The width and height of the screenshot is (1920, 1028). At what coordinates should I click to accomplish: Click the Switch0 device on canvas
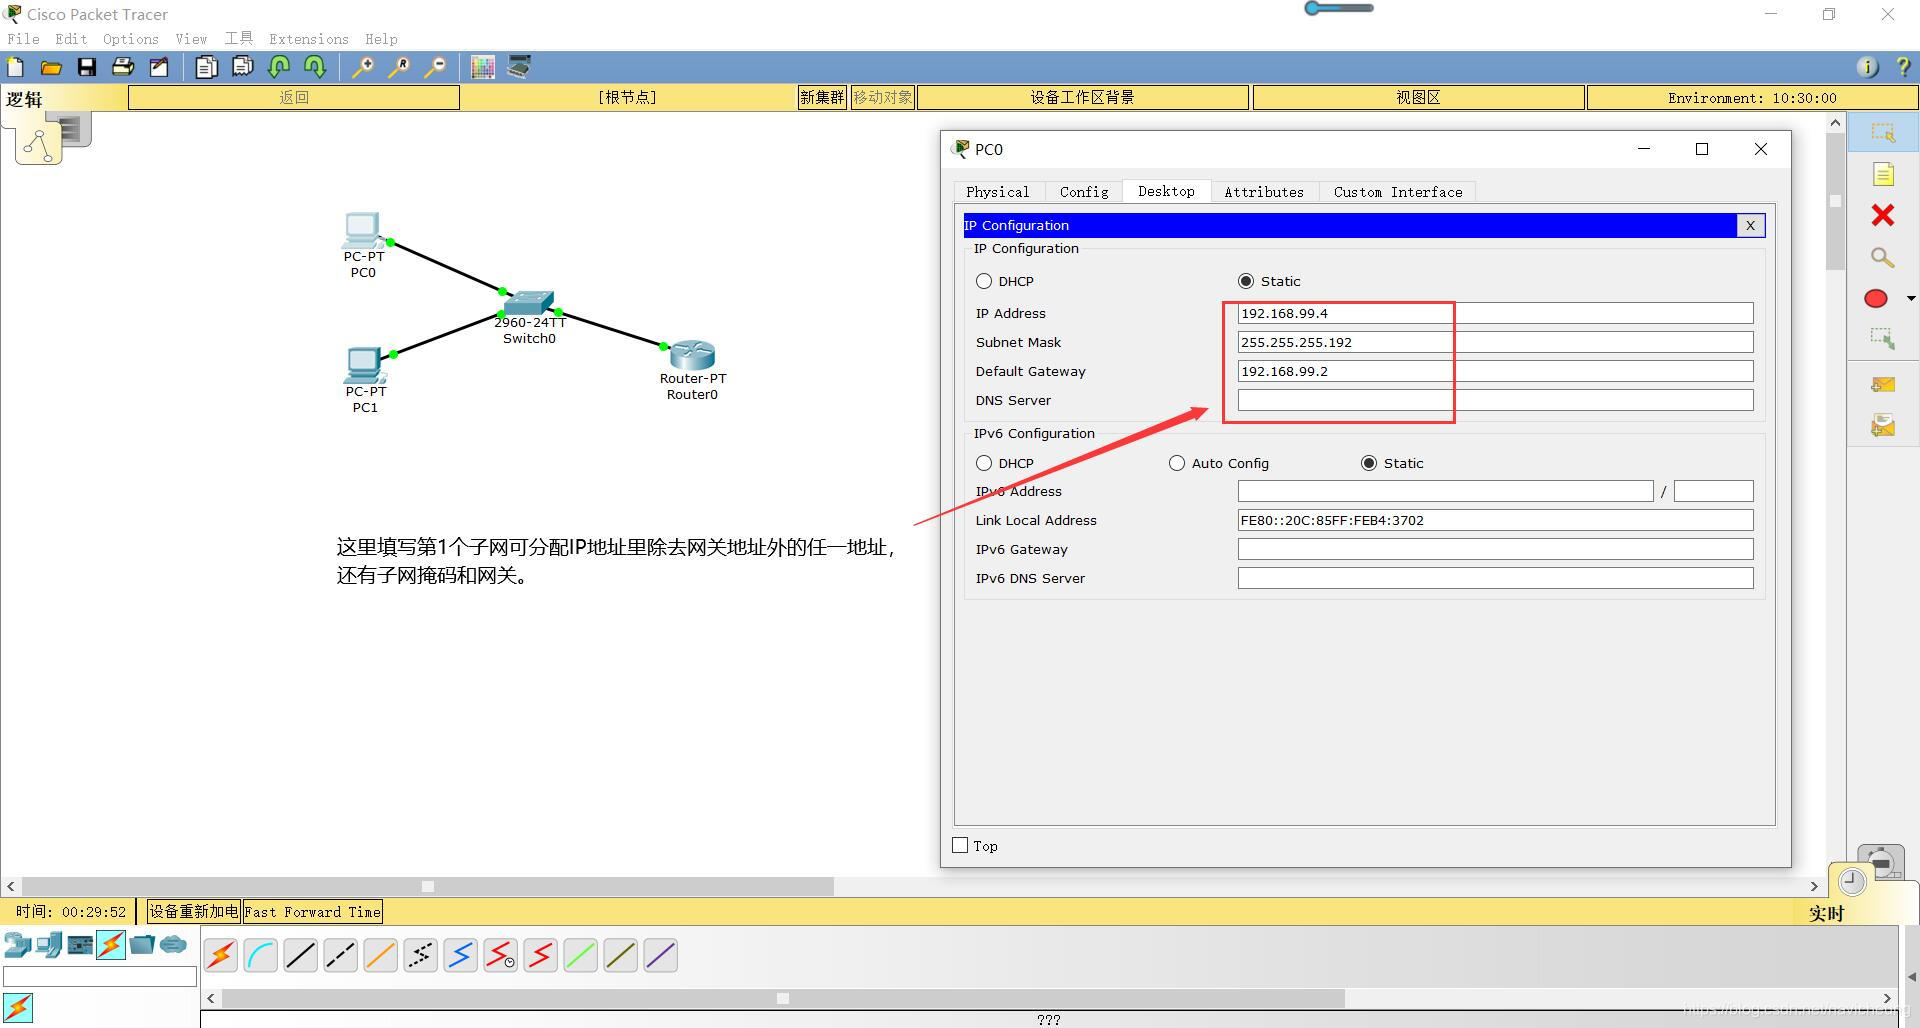[x=529, y=304]
